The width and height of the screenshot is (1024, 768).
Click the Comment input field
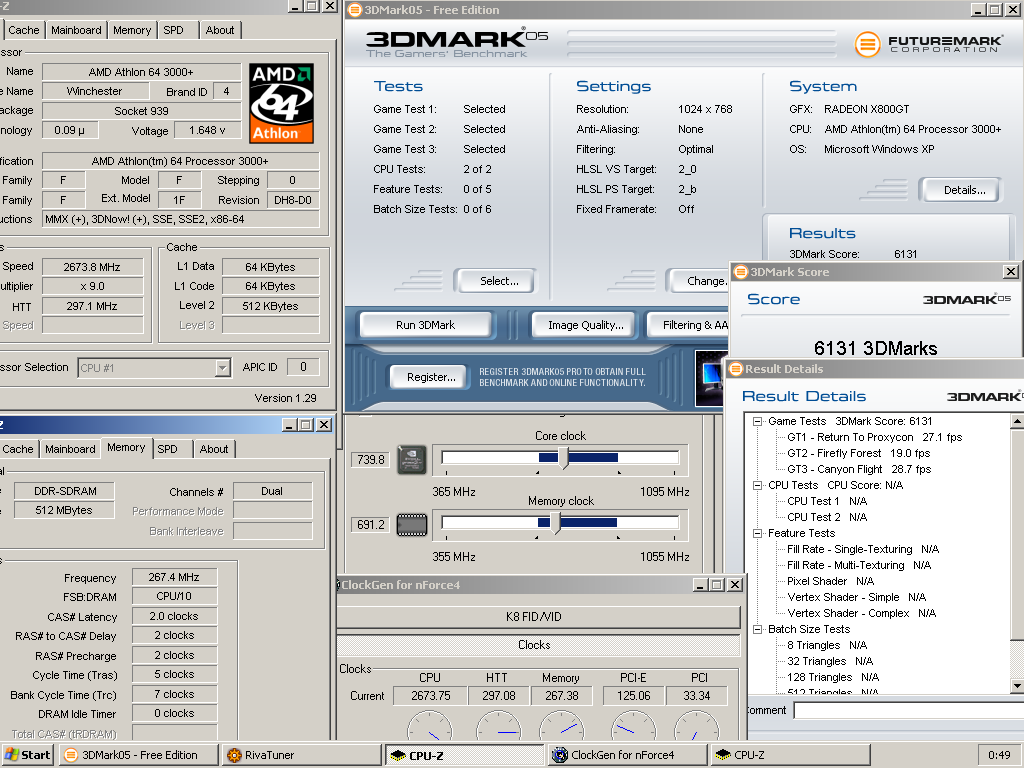click(908, 711)
